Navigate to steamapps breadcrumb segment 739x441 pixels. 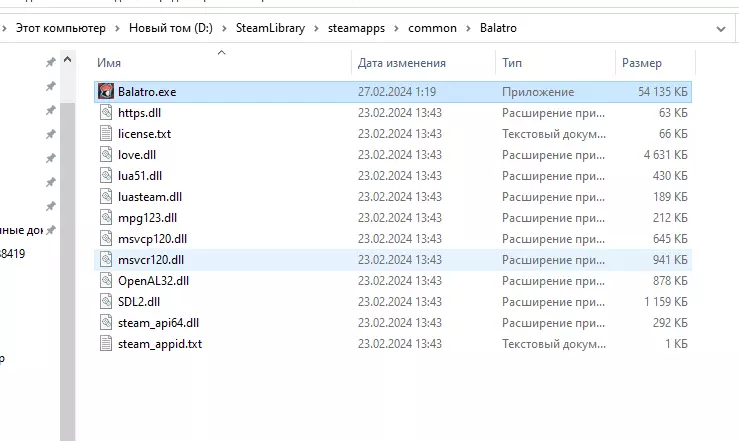(x=356, y=28)
